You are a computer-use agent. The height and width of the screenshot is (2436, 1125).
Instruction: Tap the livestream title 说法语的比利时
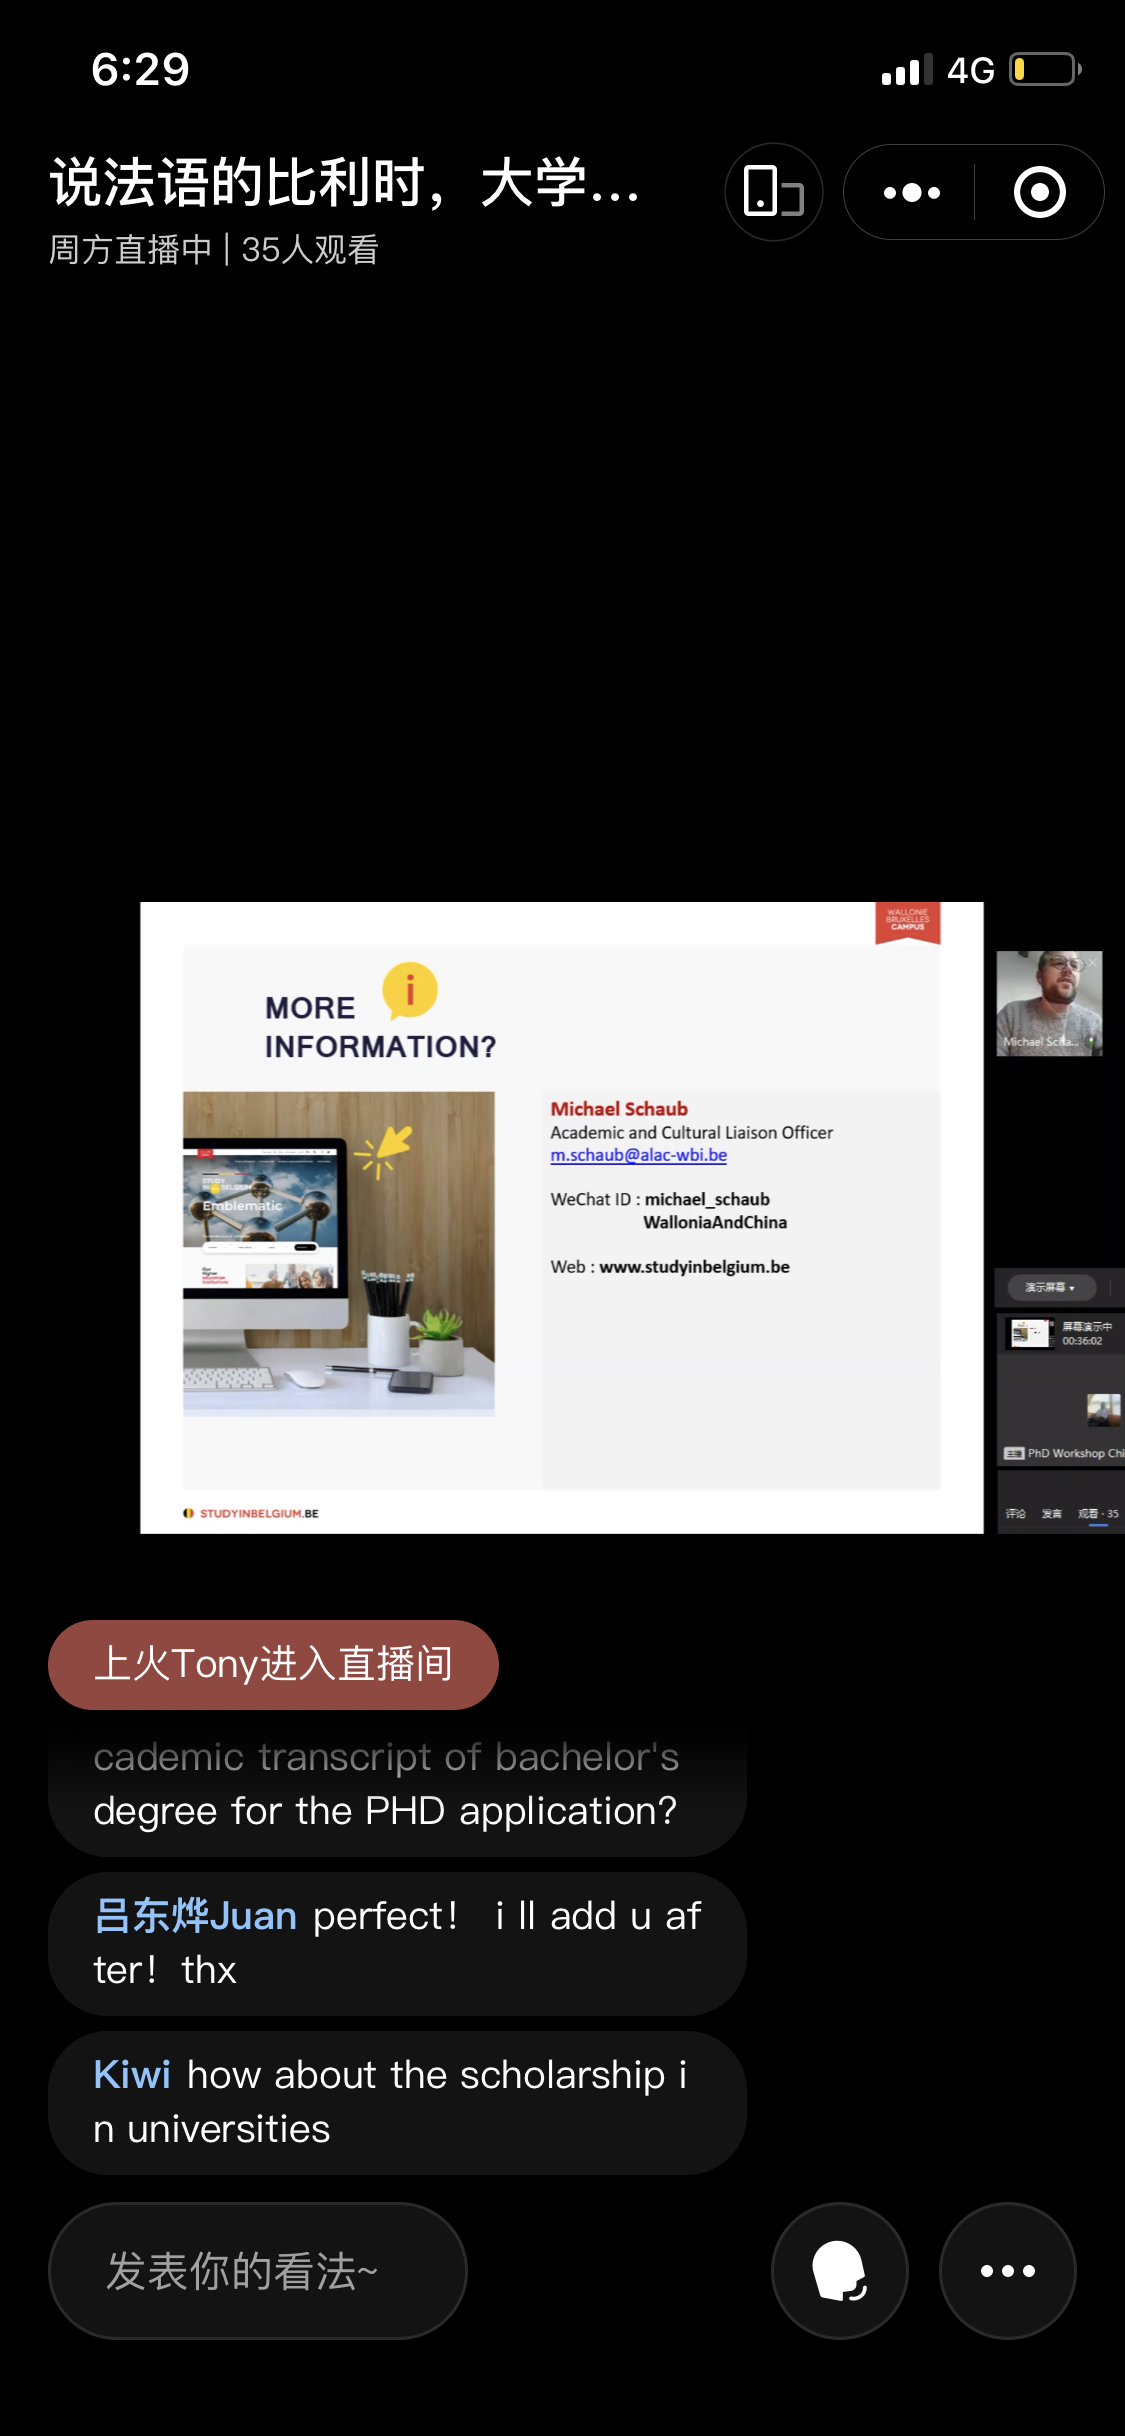(345, 184)
